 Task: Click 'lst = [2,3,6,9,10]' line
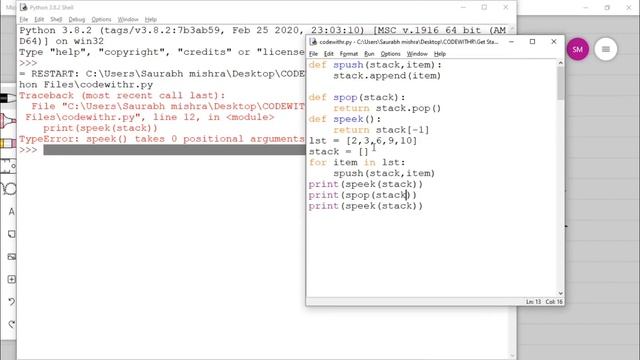tap(363, 141)
